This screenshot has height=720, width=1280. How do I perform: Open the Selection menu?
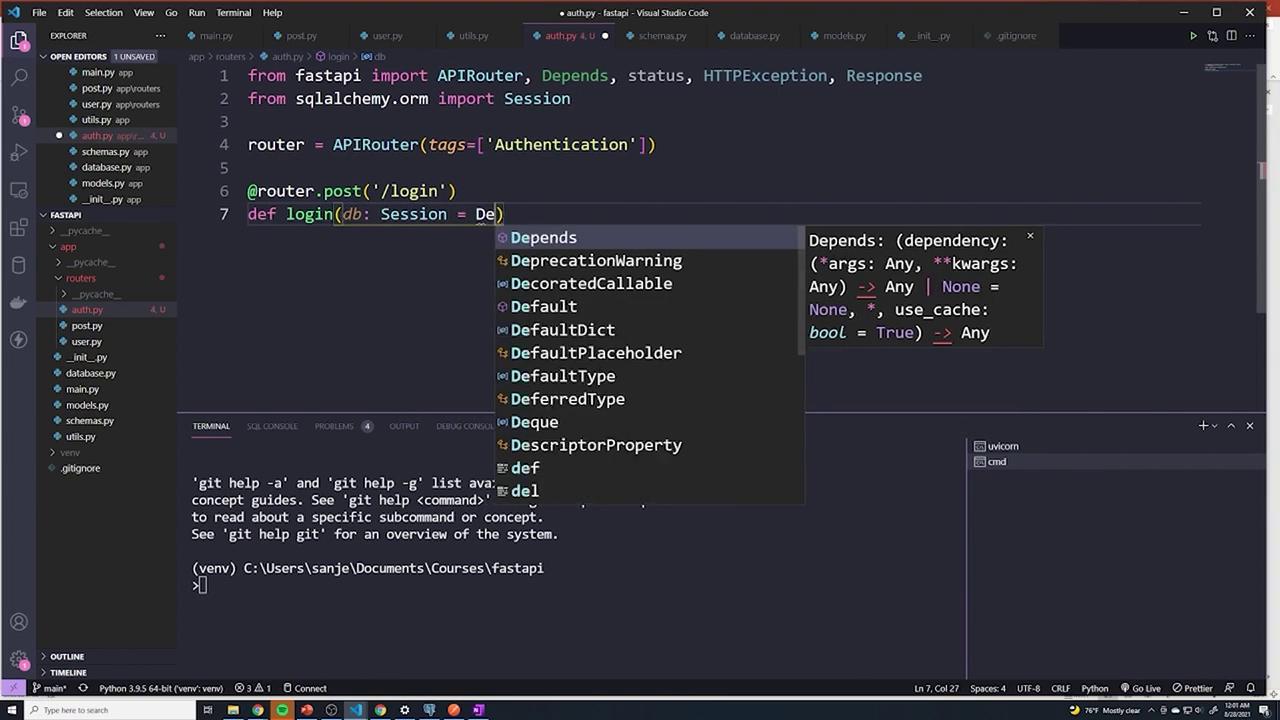(x=103, y=12)
